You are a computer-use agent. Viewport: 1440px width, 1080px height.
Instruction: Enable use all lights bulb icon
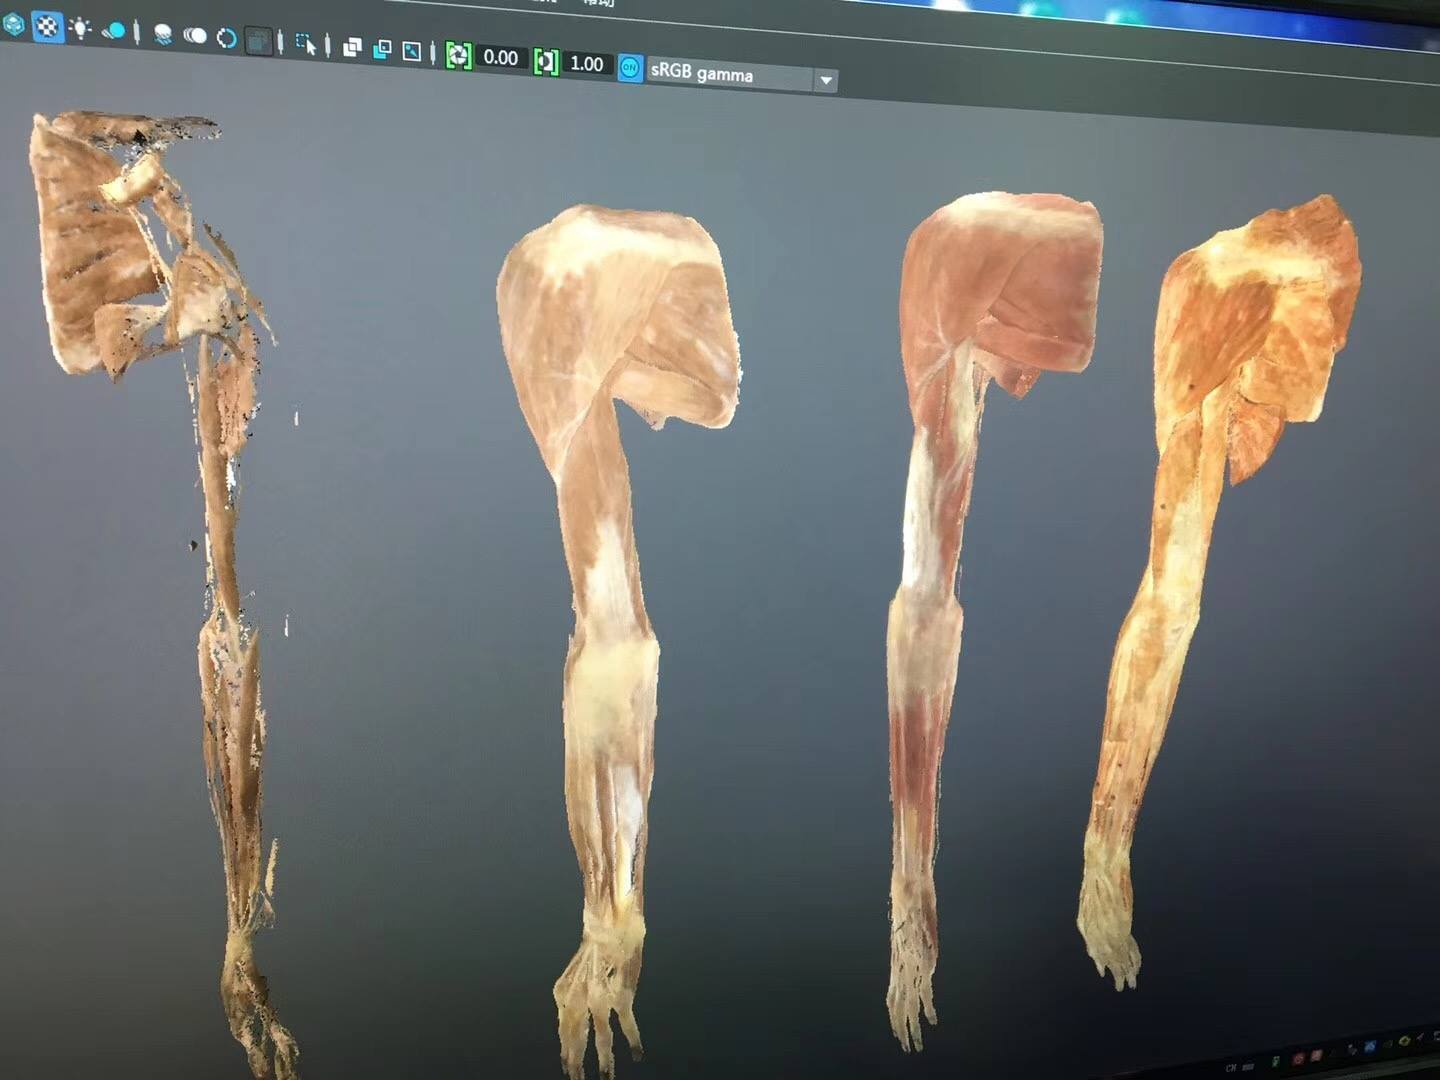80,28
